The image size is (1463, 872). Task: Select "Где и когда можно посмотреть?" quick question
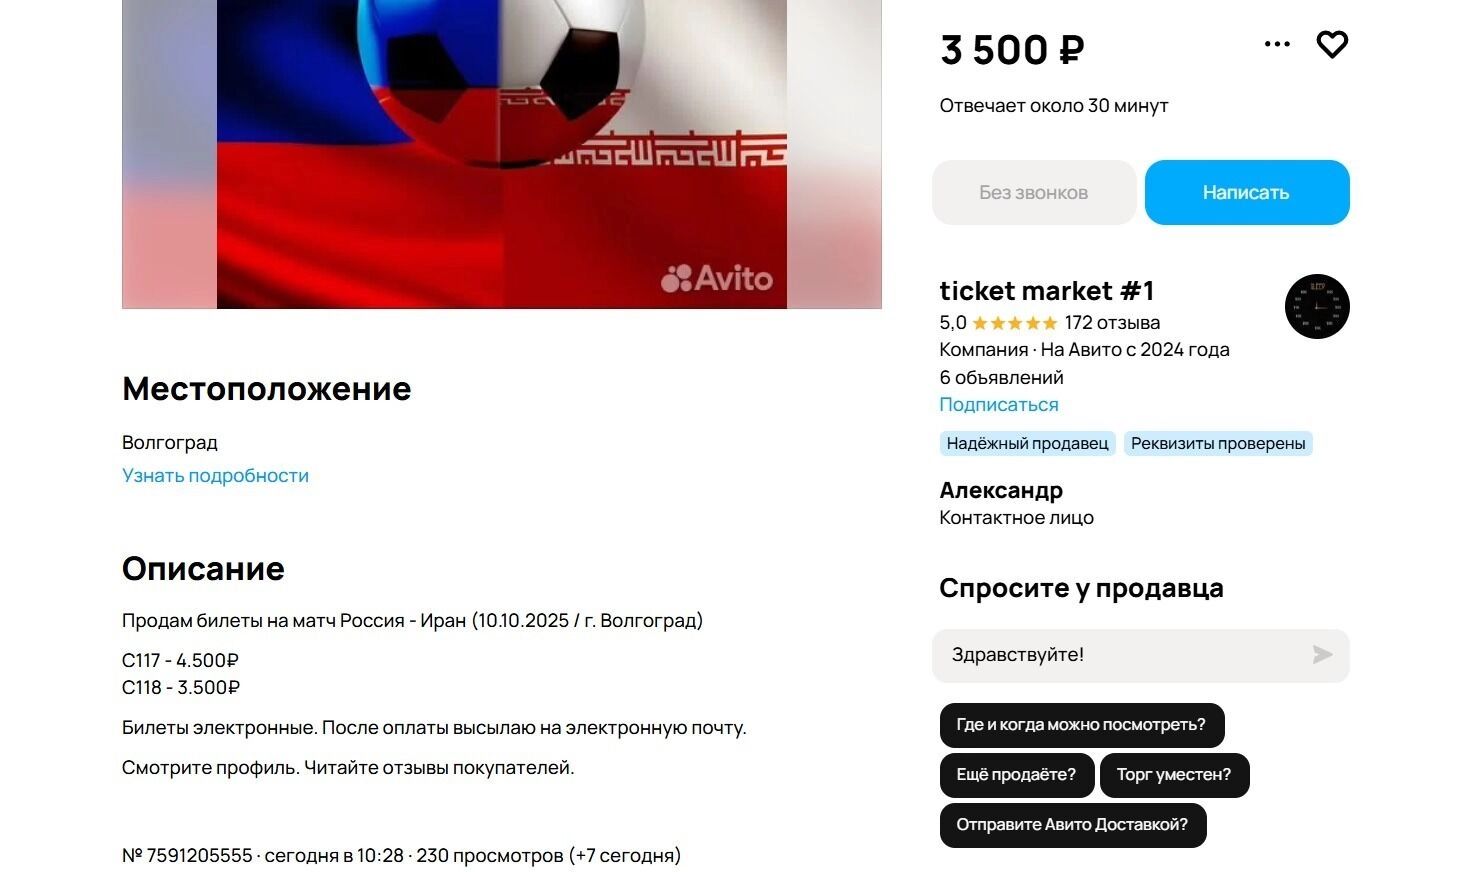1081,725
